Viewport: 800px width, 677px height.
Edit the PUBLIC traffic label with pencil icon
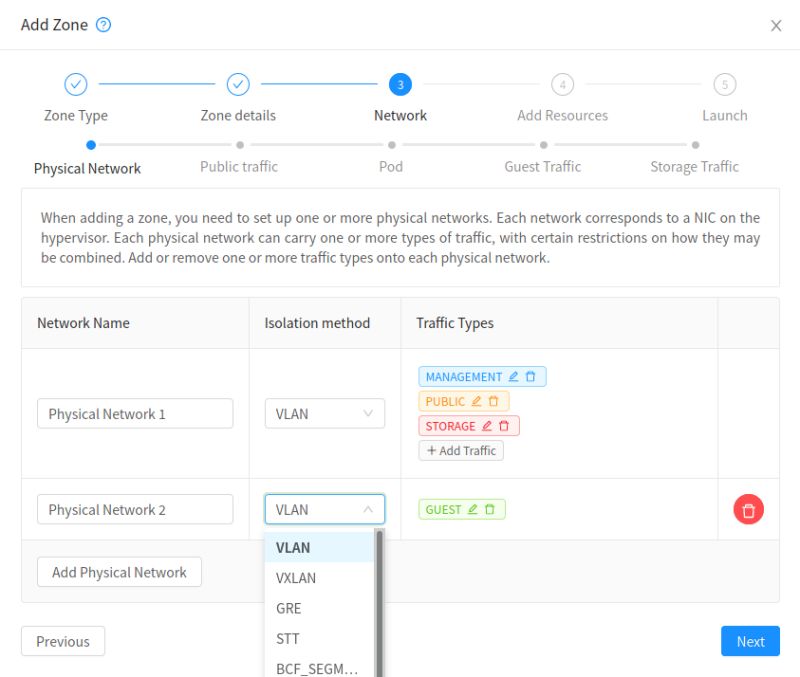[476, 402]
